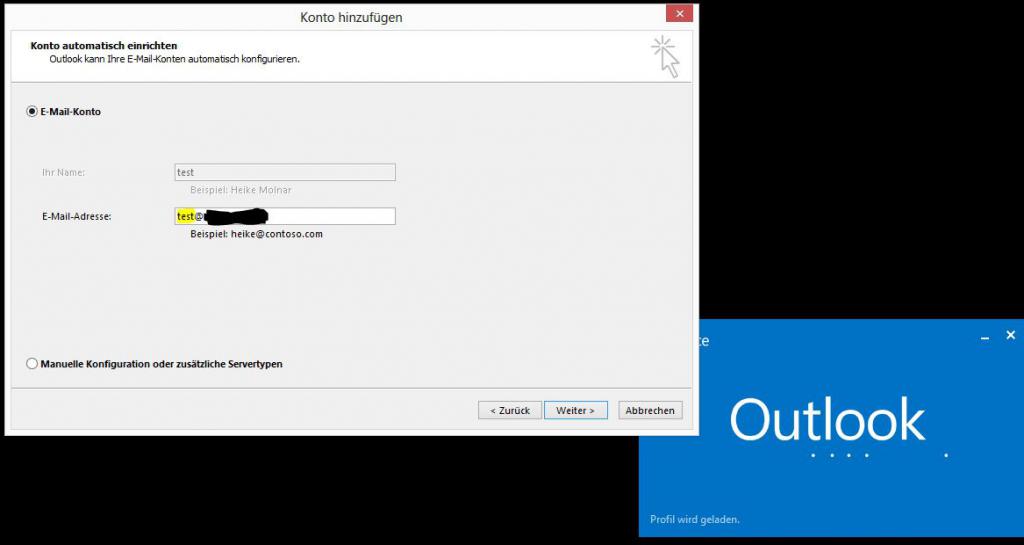This screenshot has width=1024, height=545.
Task: Click the cursor wizard icon in header
Action: (665, 57)
